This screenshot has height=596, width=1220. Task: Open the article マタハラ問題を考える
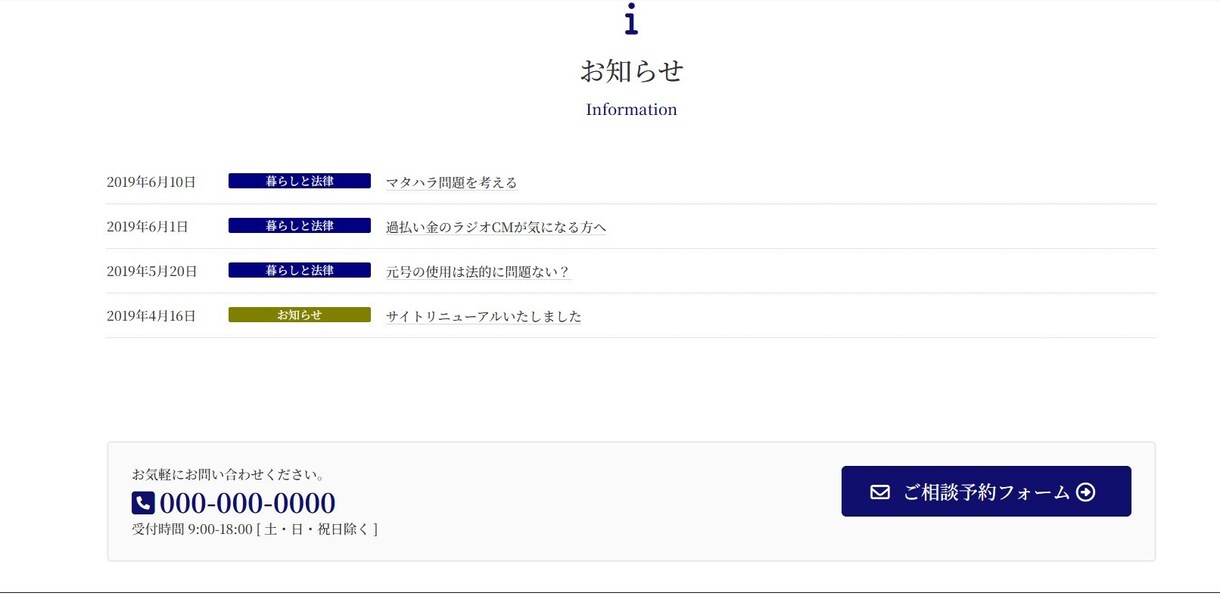[x=452, y=182]
